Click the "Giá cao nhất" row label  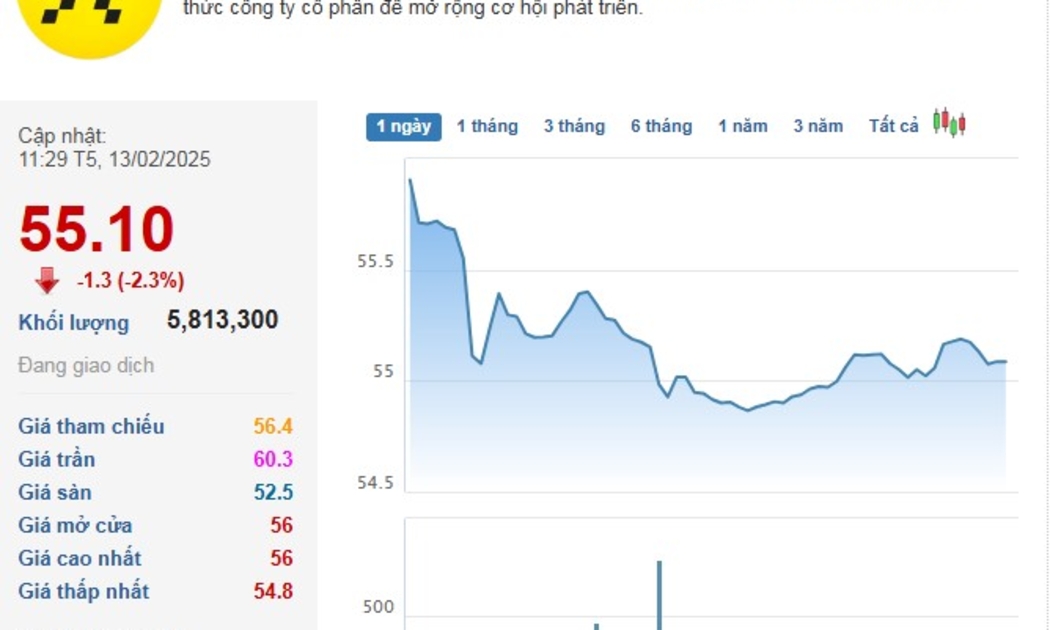[80, 558]
